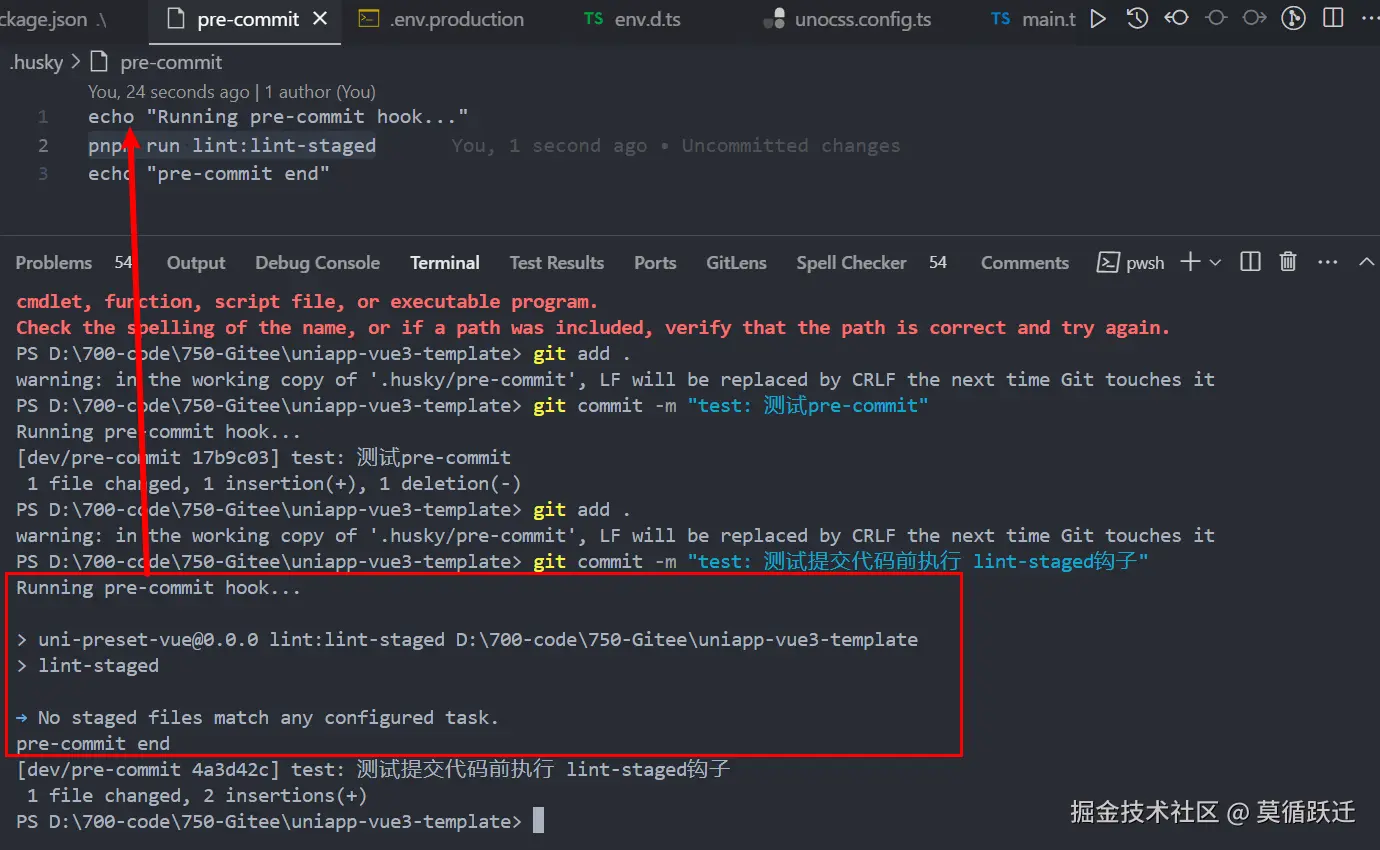Click the '> lint-staged' terminal output line
The height and width of the screenshot is (850, 1380).
(x=88, y=666)
